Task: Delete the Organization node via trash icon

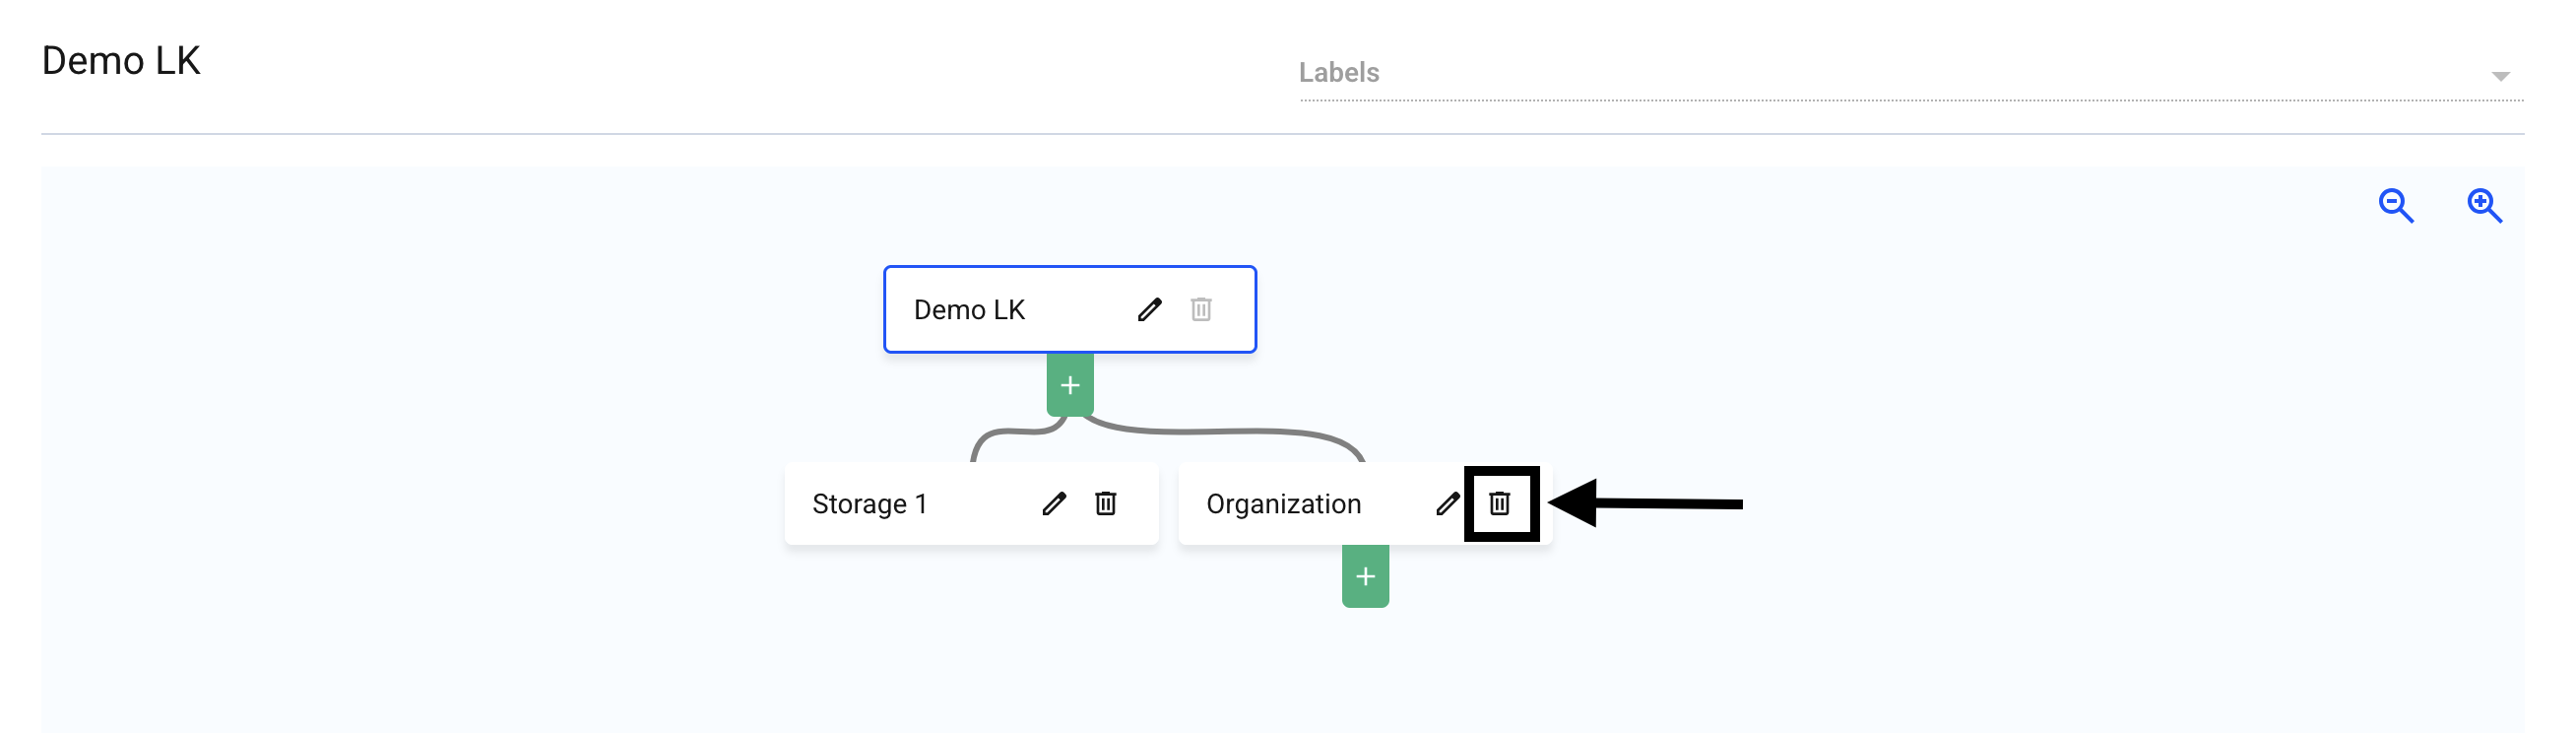Action: (x=1499, y=503)
